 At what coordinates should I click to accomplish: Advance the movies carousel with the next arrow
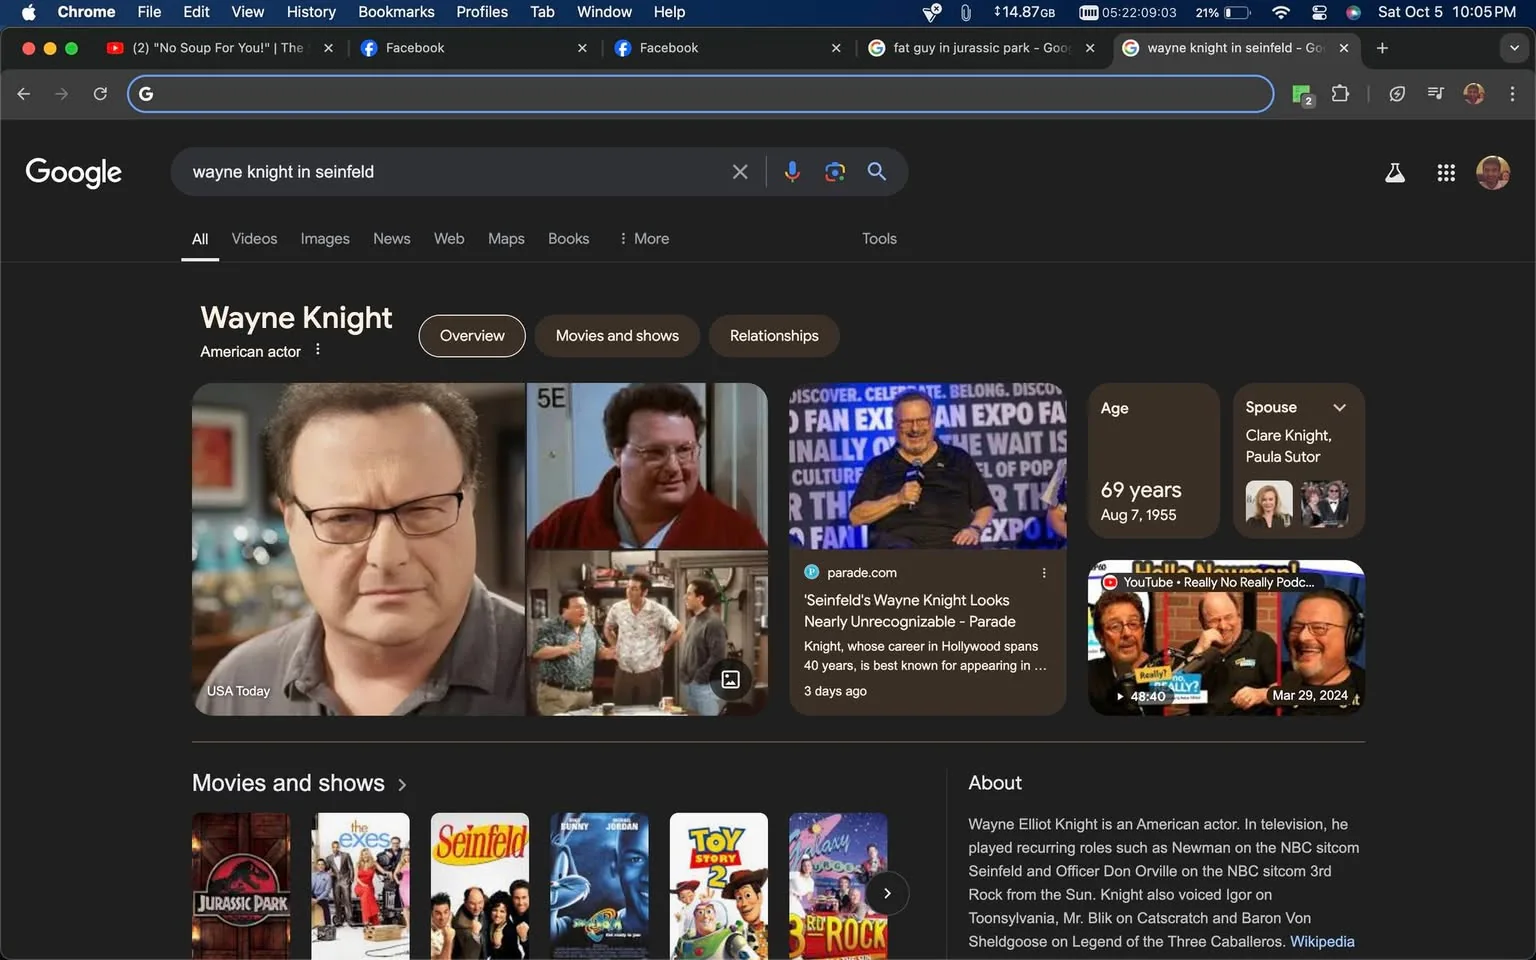click(887, 893)
